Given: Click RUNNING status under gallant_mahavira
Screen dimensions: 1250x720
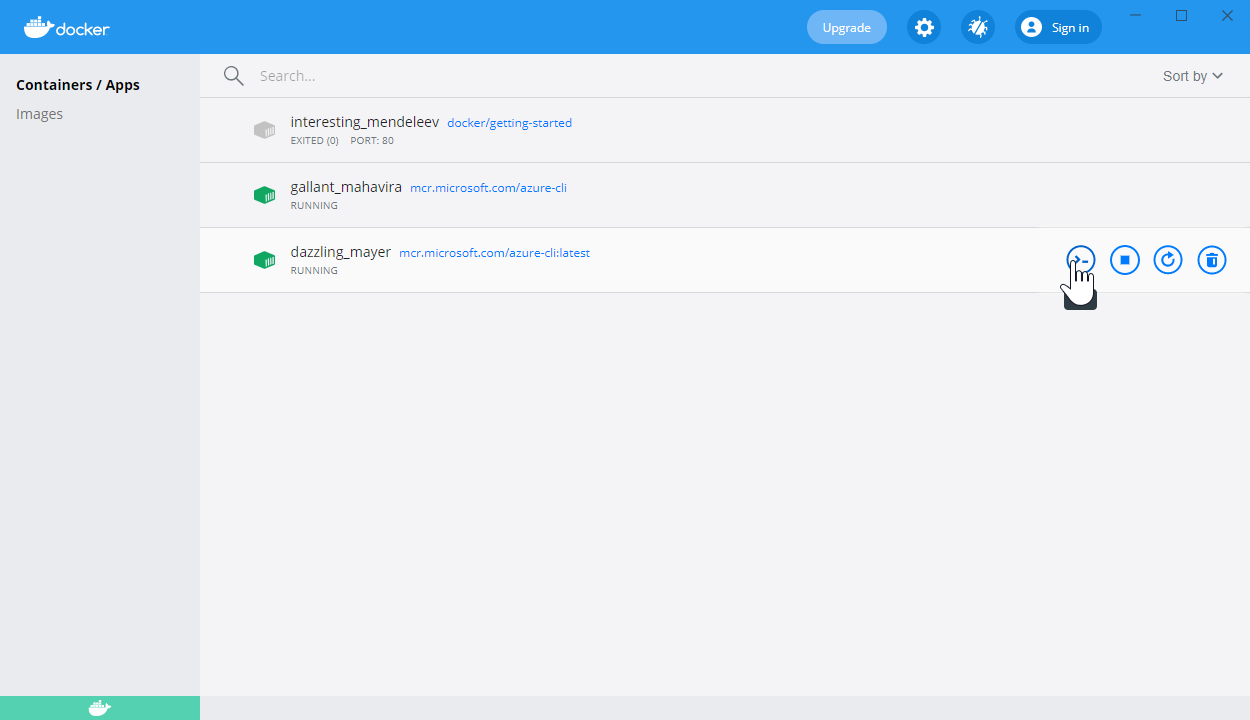Looking at the screenshot, I should [314, 206].
